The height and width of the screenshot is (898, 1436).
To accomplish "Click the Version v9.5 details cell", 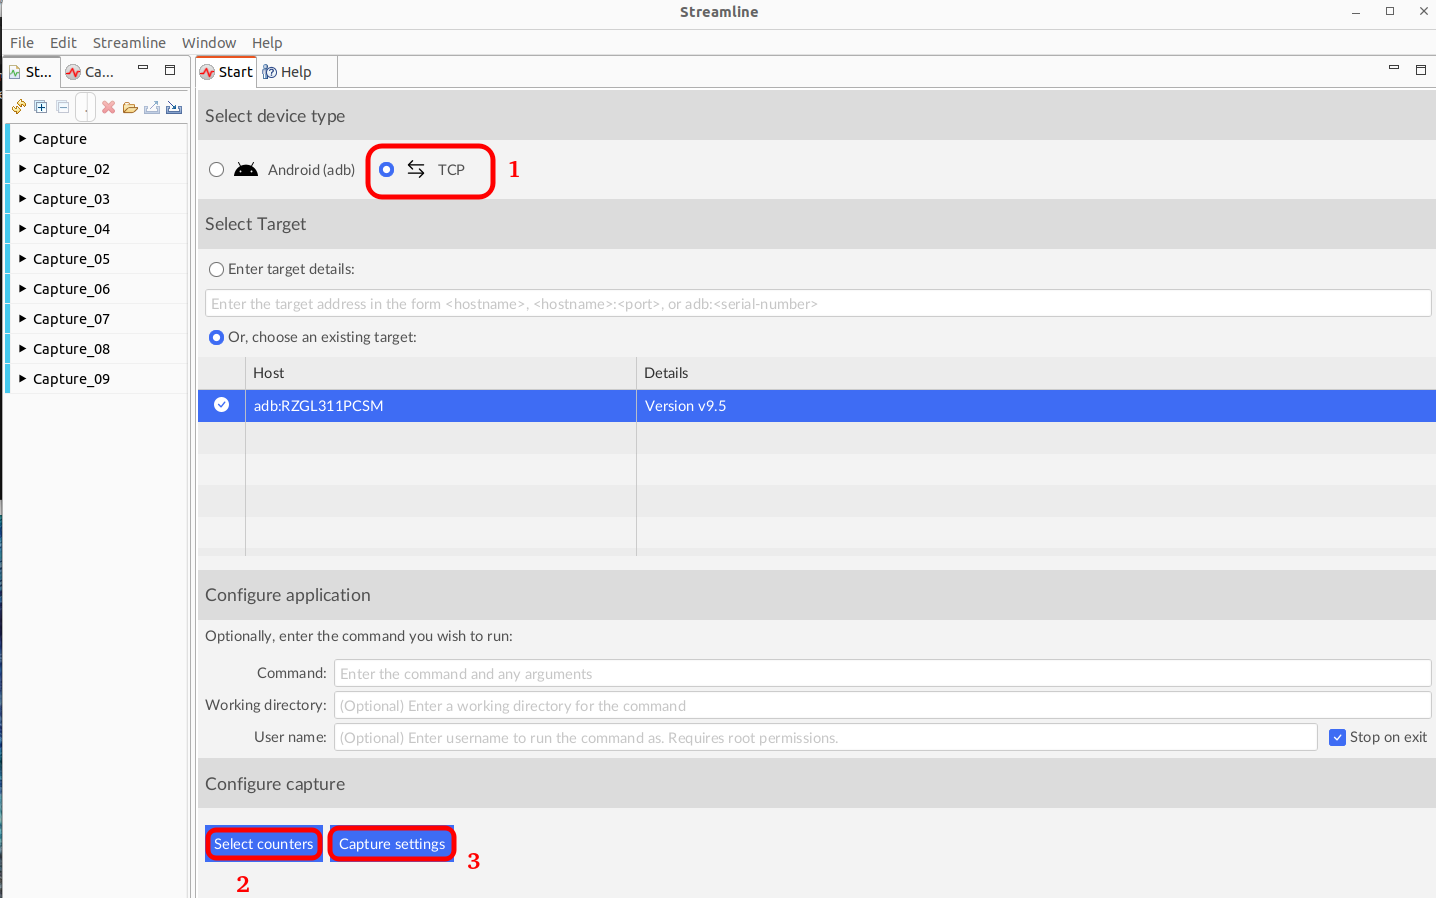I will pos(1036,406).
